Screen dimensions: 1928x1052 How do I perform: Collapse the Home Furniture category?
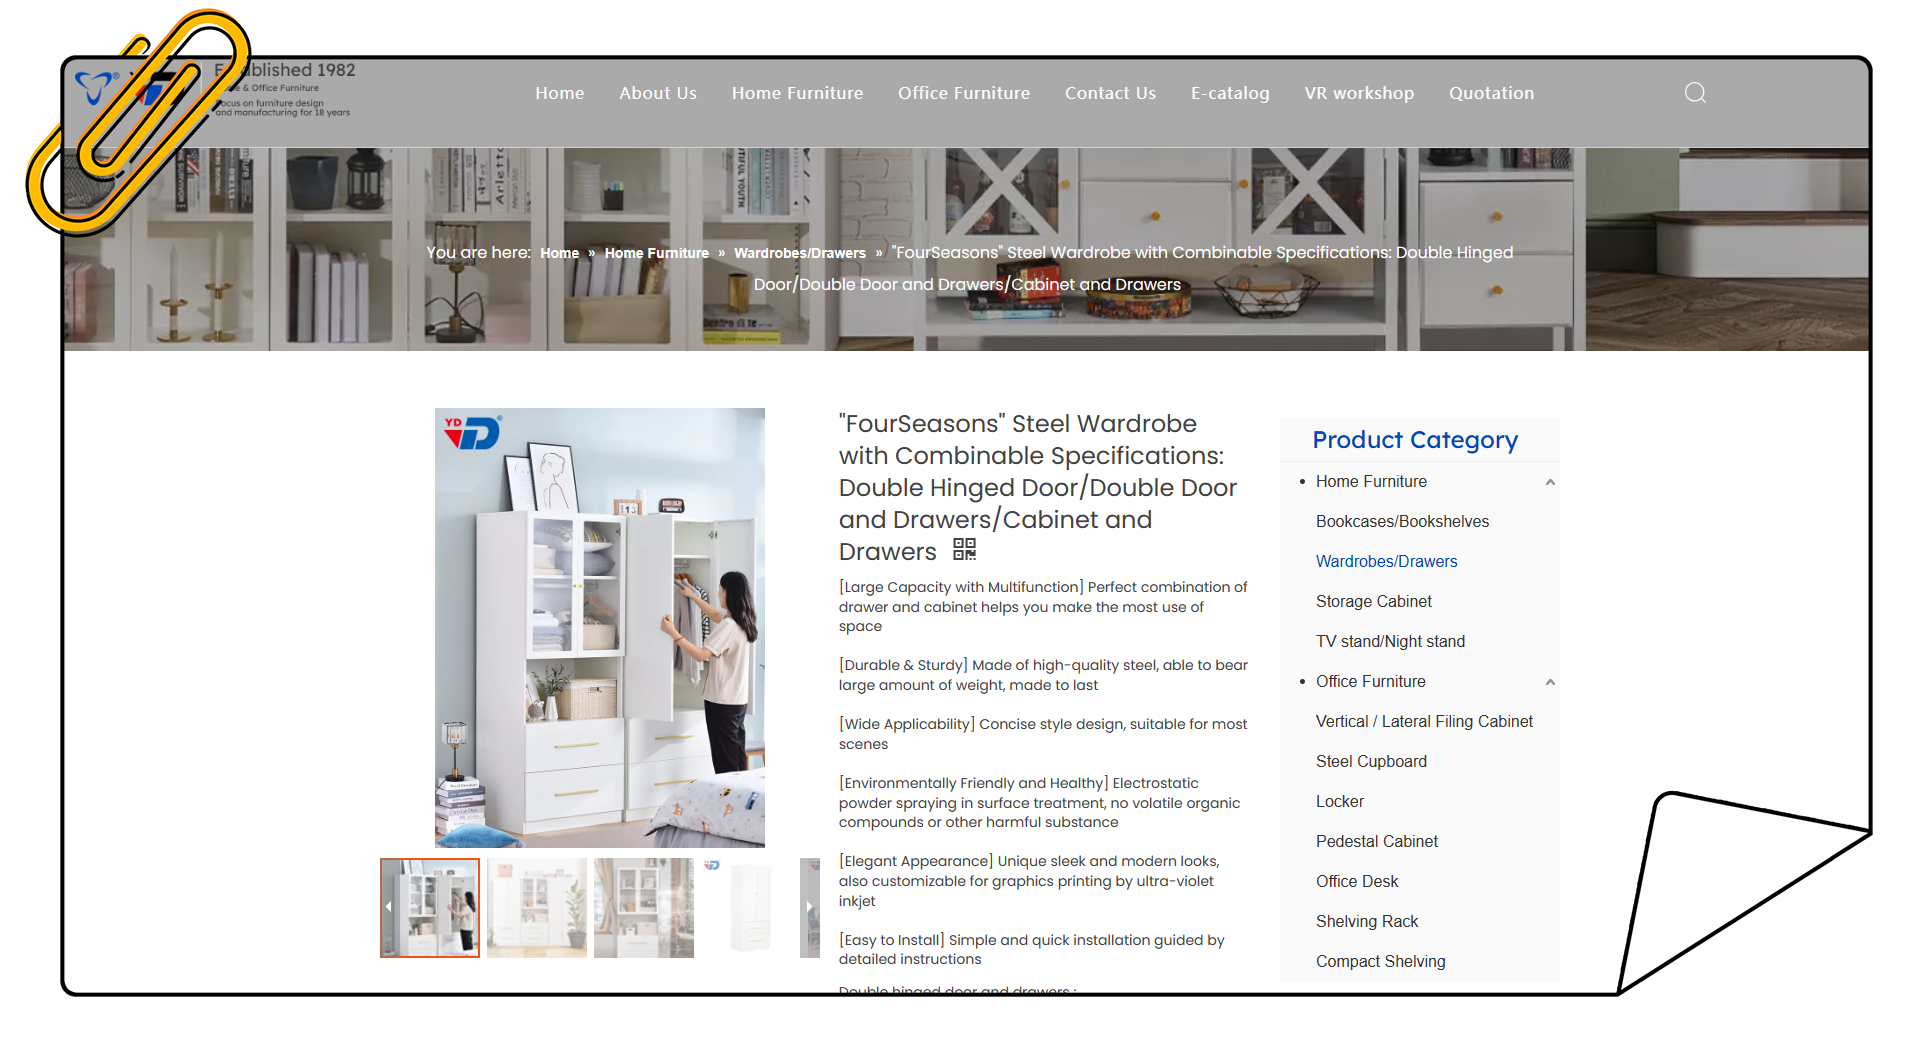[1549, 482]
